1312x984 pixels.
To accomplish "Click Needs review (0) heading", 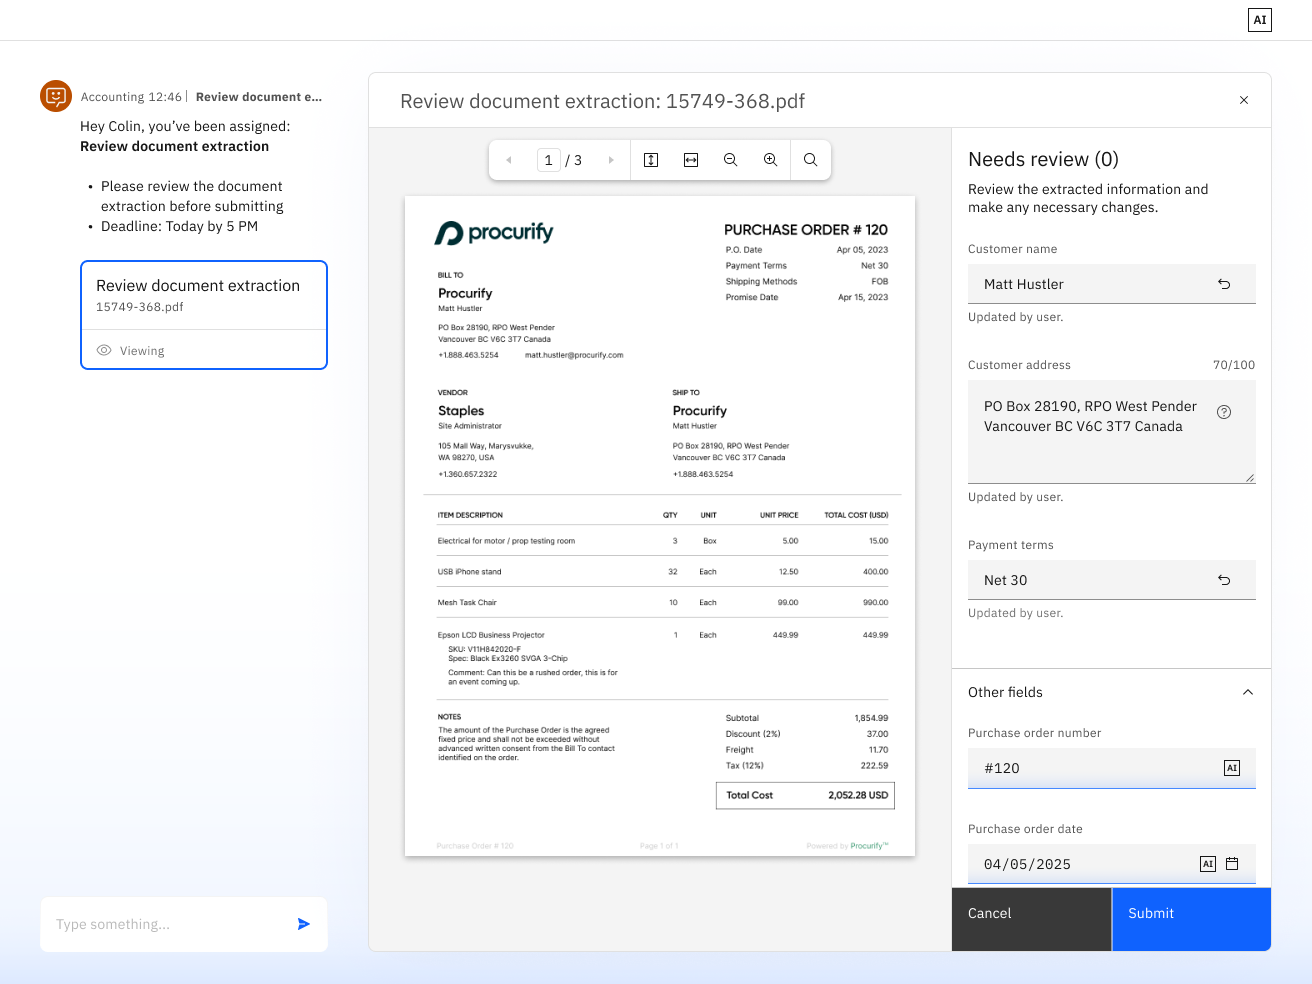I will 1043,159.
